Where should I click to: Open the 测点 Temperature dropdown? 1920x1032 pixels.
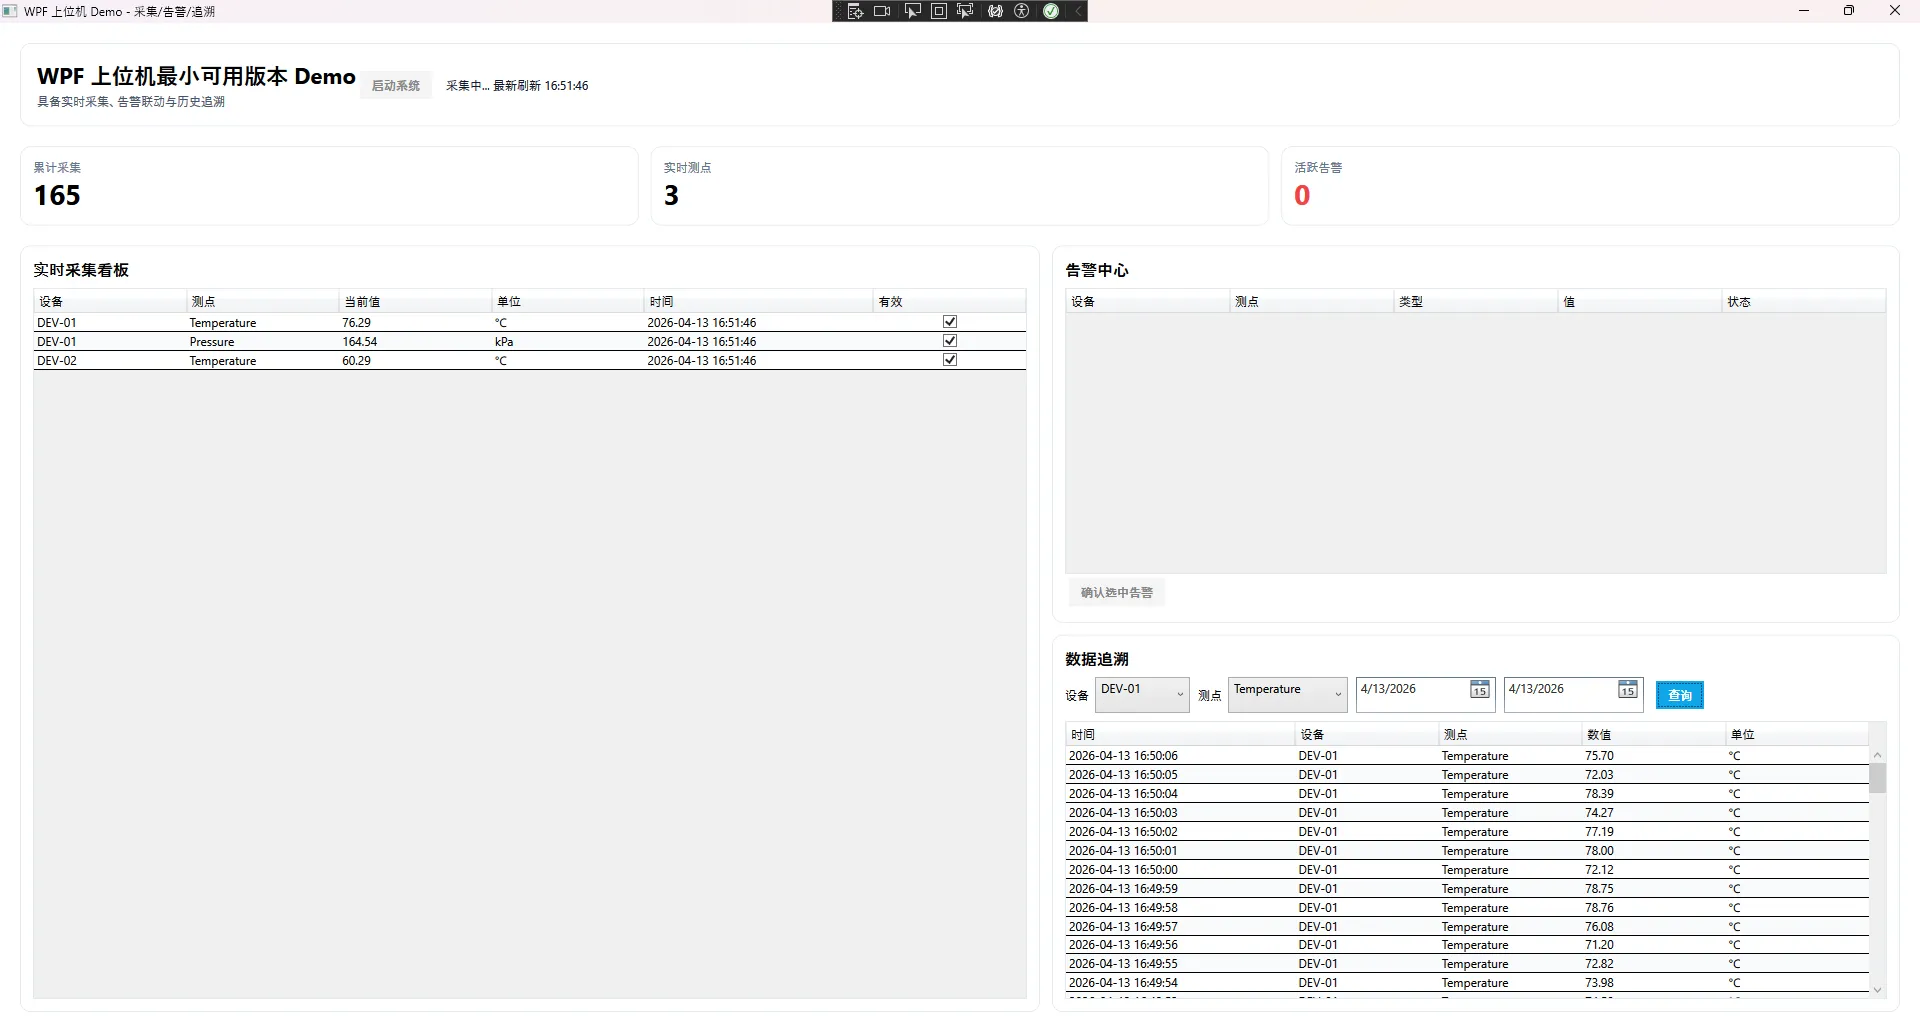tap(1288, 695)
